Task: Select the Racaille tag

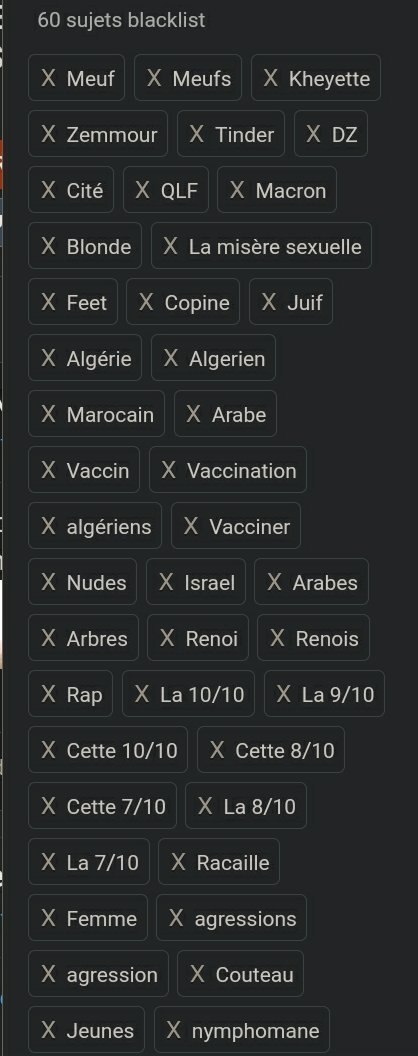Action: [219, 861]
